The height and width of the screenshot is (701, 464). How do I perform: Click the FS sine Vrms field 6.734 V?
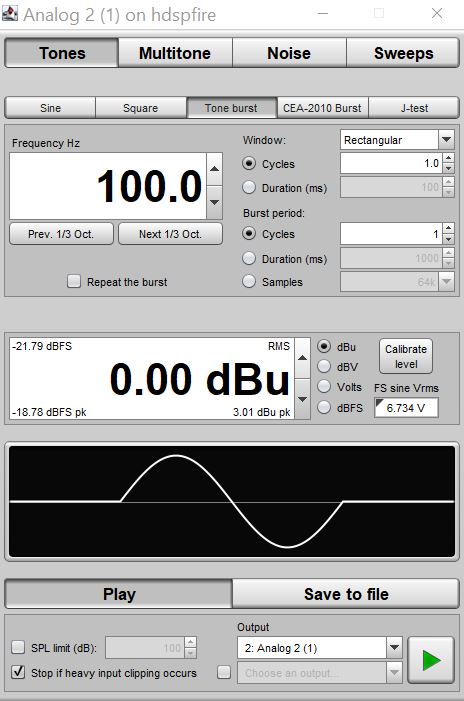[x=406, y=408]
